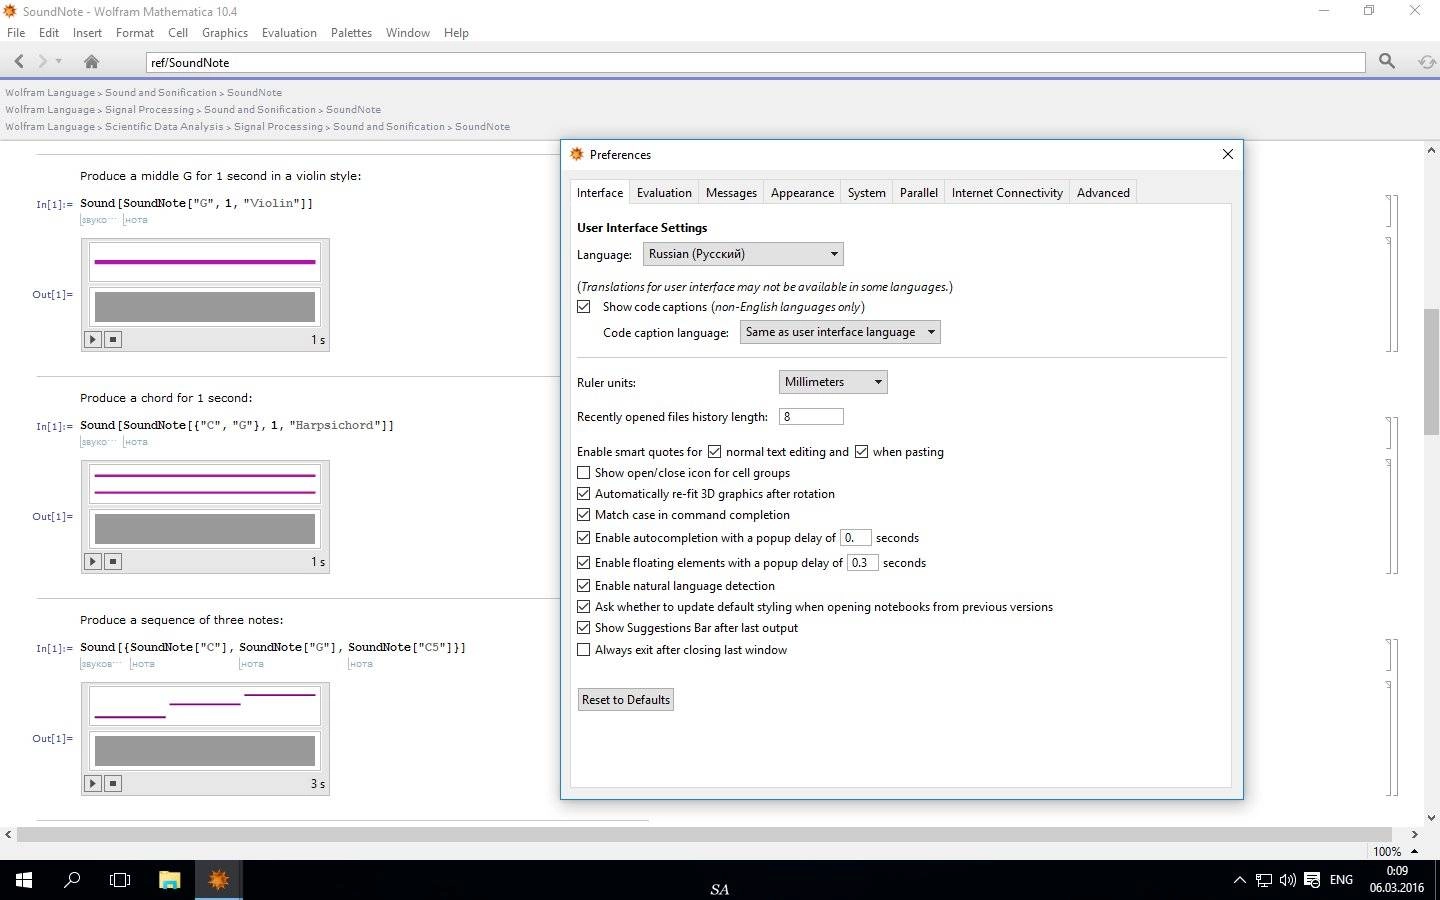Click the Mathematica taskbar icon
The height and width of the screenshot is (900, 1440).
218,880
